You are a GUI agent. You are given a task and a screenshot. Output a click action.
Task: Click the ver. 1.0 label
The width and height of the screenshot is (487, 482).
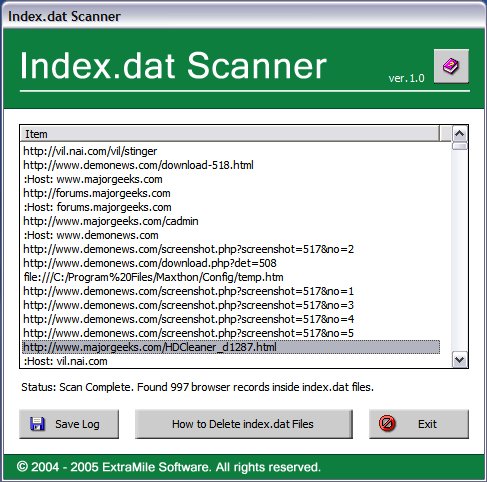[x=406, y=78]
